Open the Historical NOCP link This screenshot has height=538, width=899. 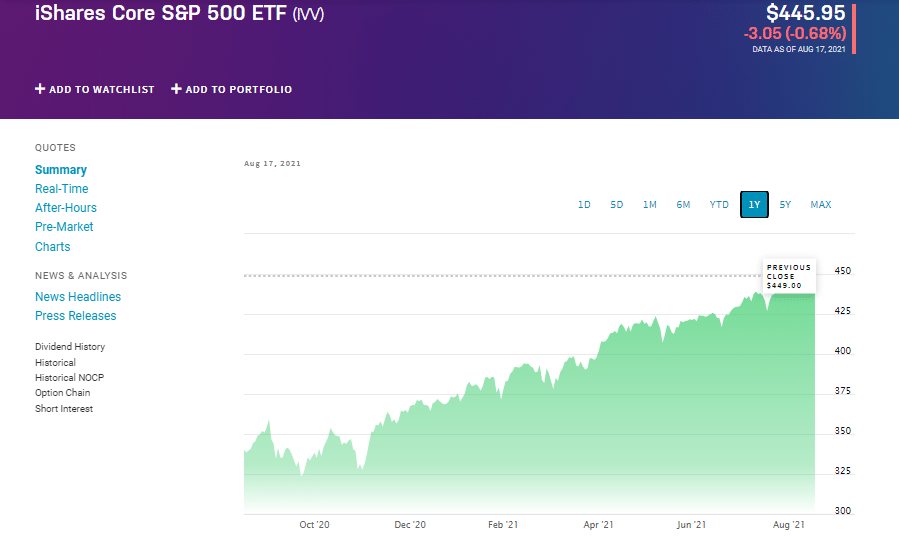pos(69,377)
